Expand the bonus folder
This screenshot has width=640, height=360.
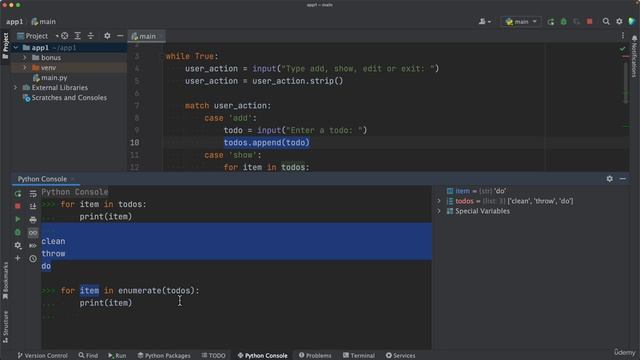coord(25,58)
